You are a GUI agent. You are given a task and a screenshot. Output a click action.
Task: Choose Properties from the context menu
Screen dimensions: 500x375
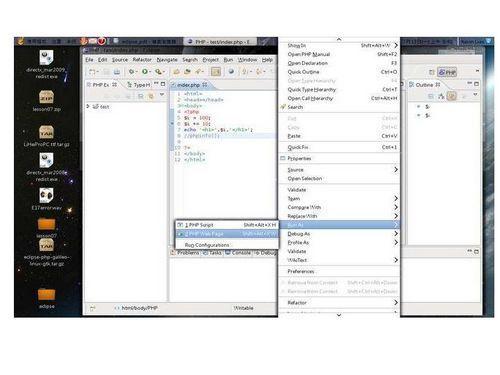[339, 158]
